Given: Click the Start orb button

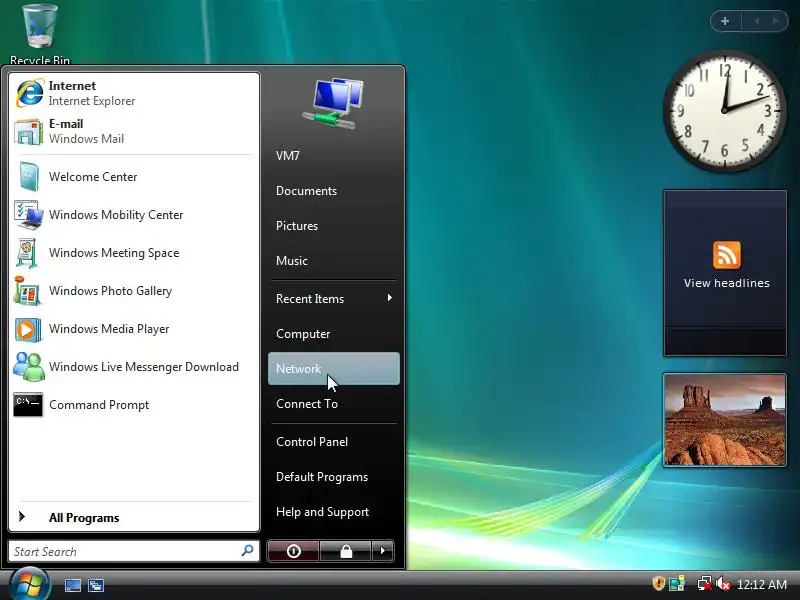Looking at the screenshot, I should tap(30, 584).
